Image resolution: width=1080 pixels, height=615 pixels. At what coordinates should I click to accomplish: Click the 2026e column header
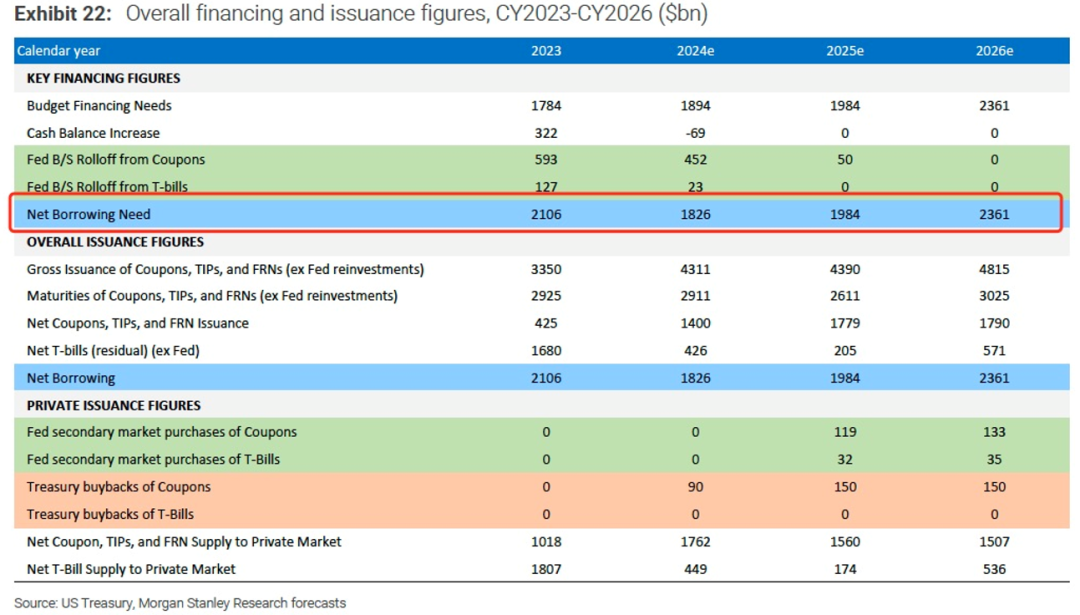click(x=994, y=51)
